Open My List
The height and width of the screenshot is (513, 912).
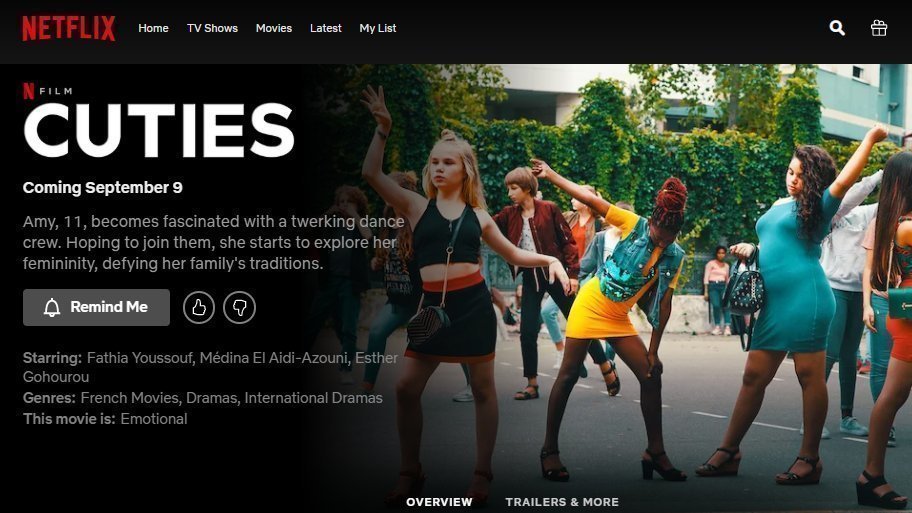tap(377, 28)
